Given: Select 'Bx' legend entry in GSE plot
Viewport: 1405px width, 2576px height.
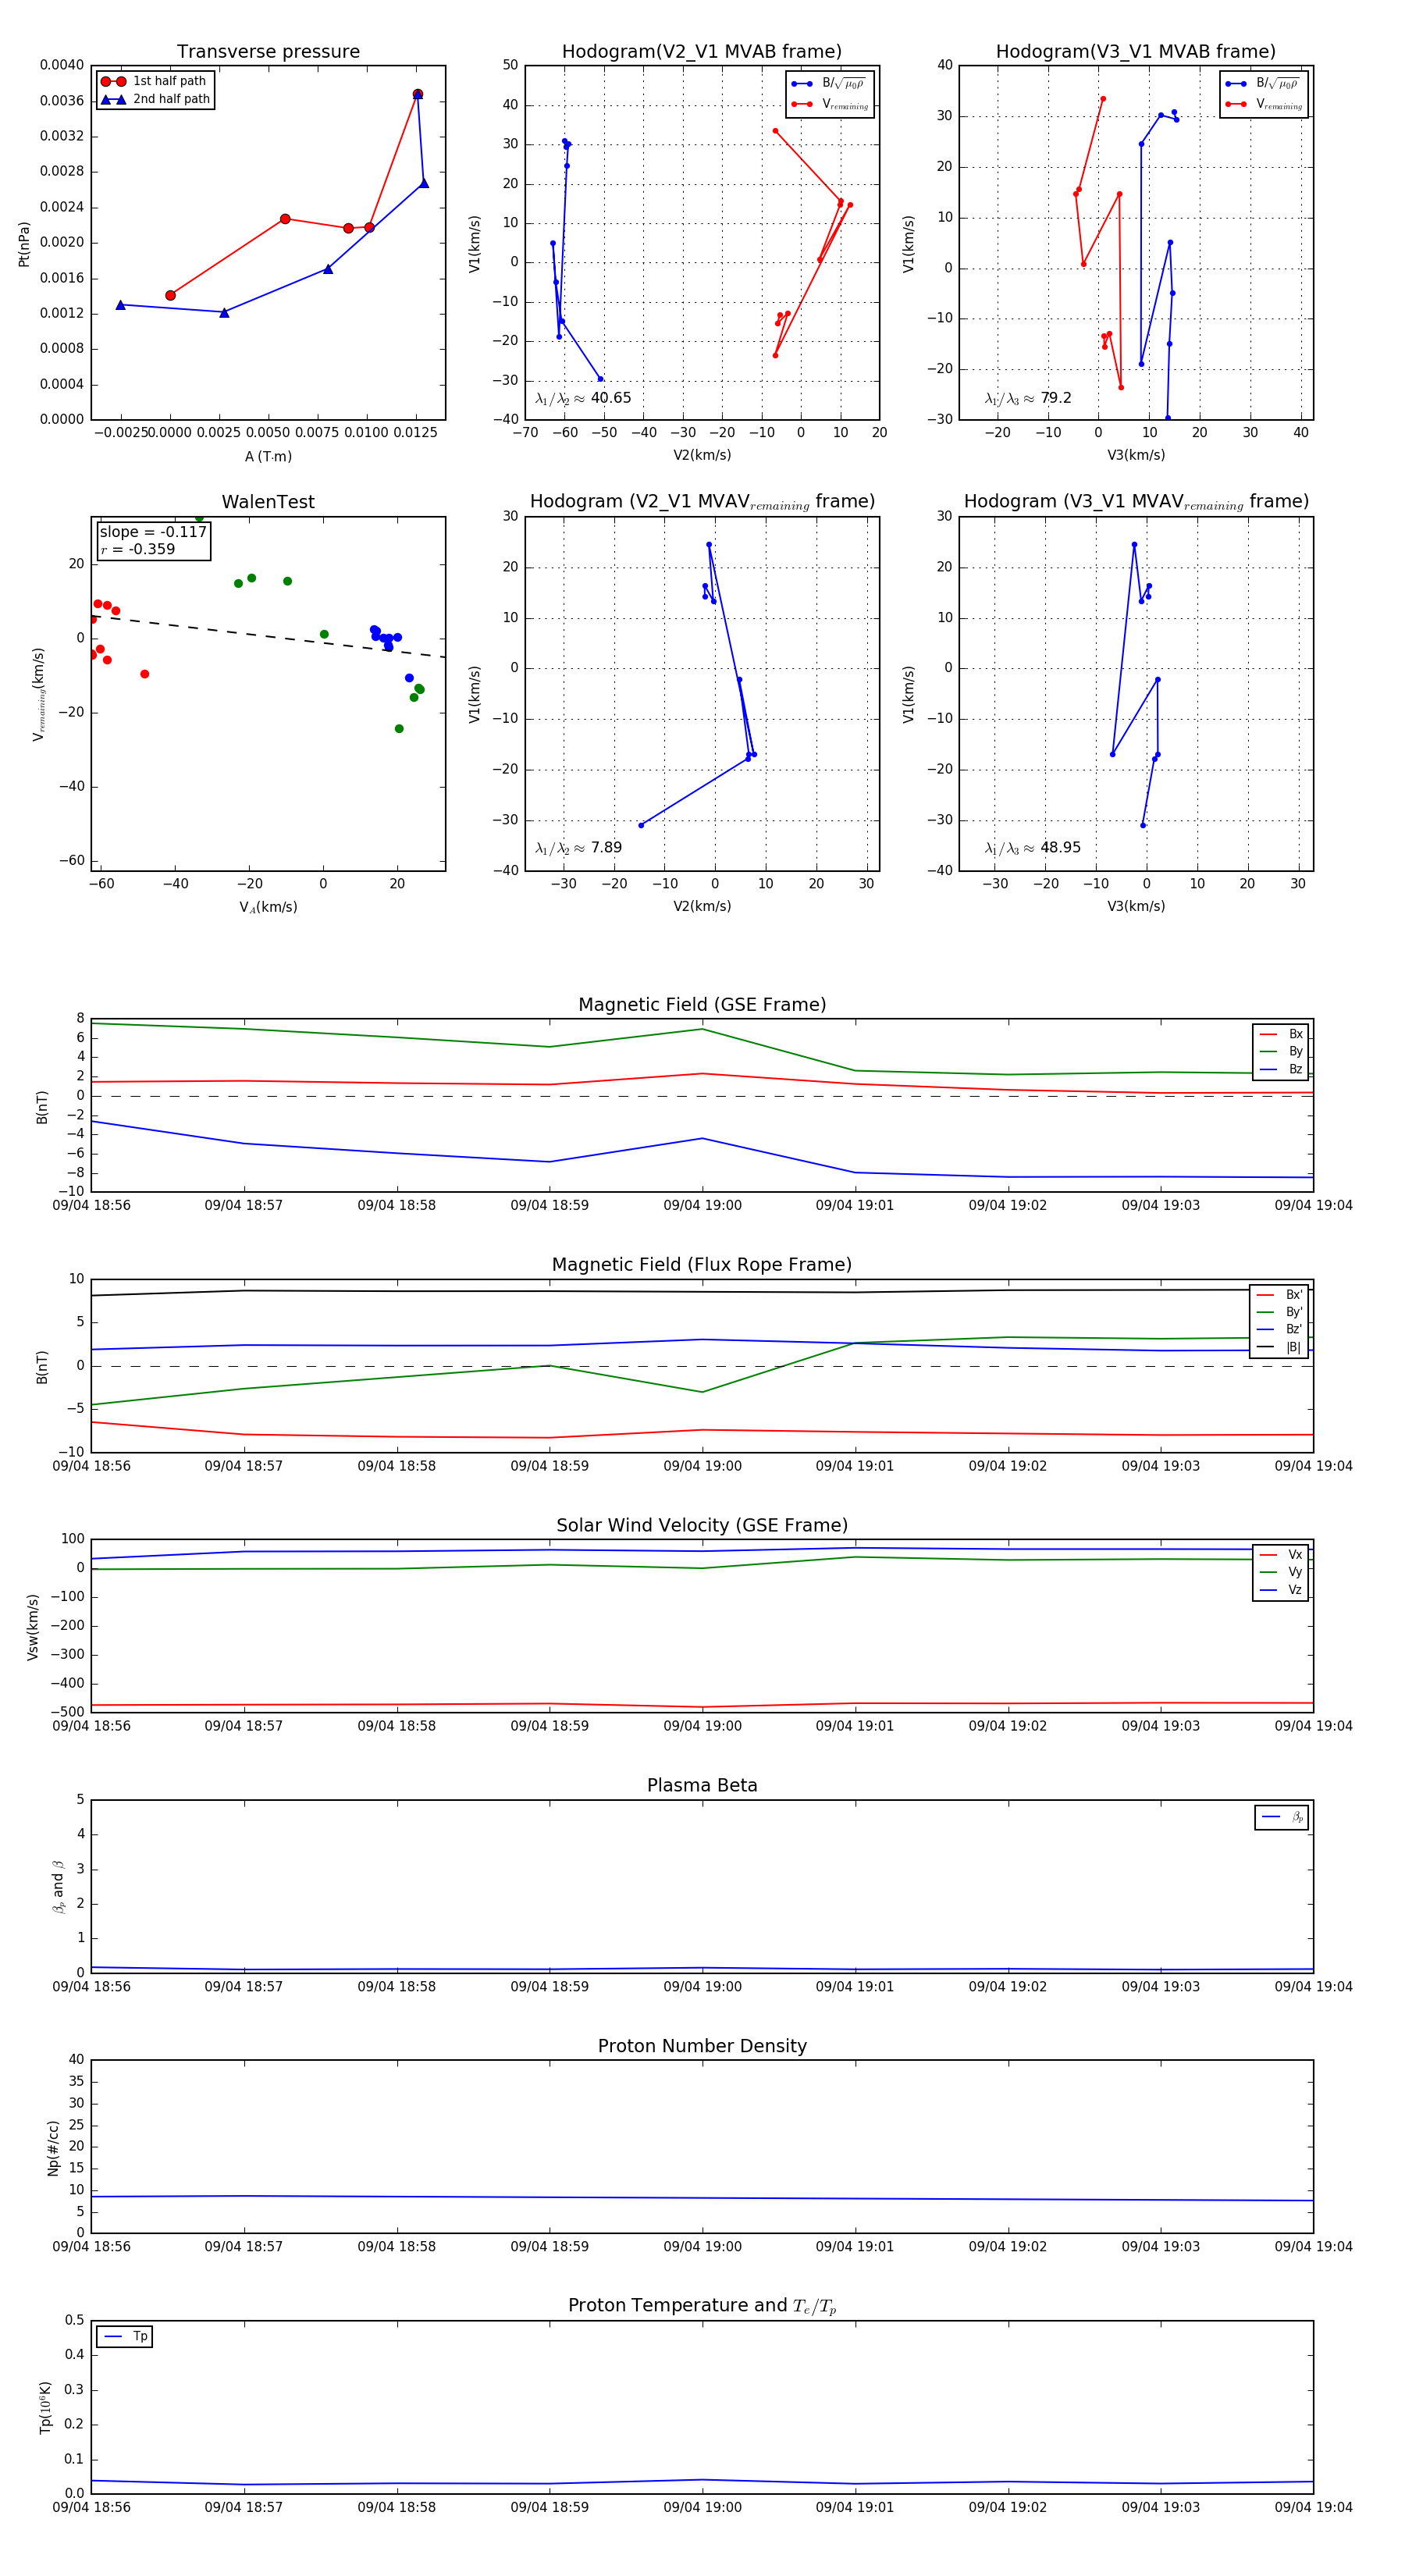Looking at the screenshot, I should pyautogui.click(x=1282, y=1034).
